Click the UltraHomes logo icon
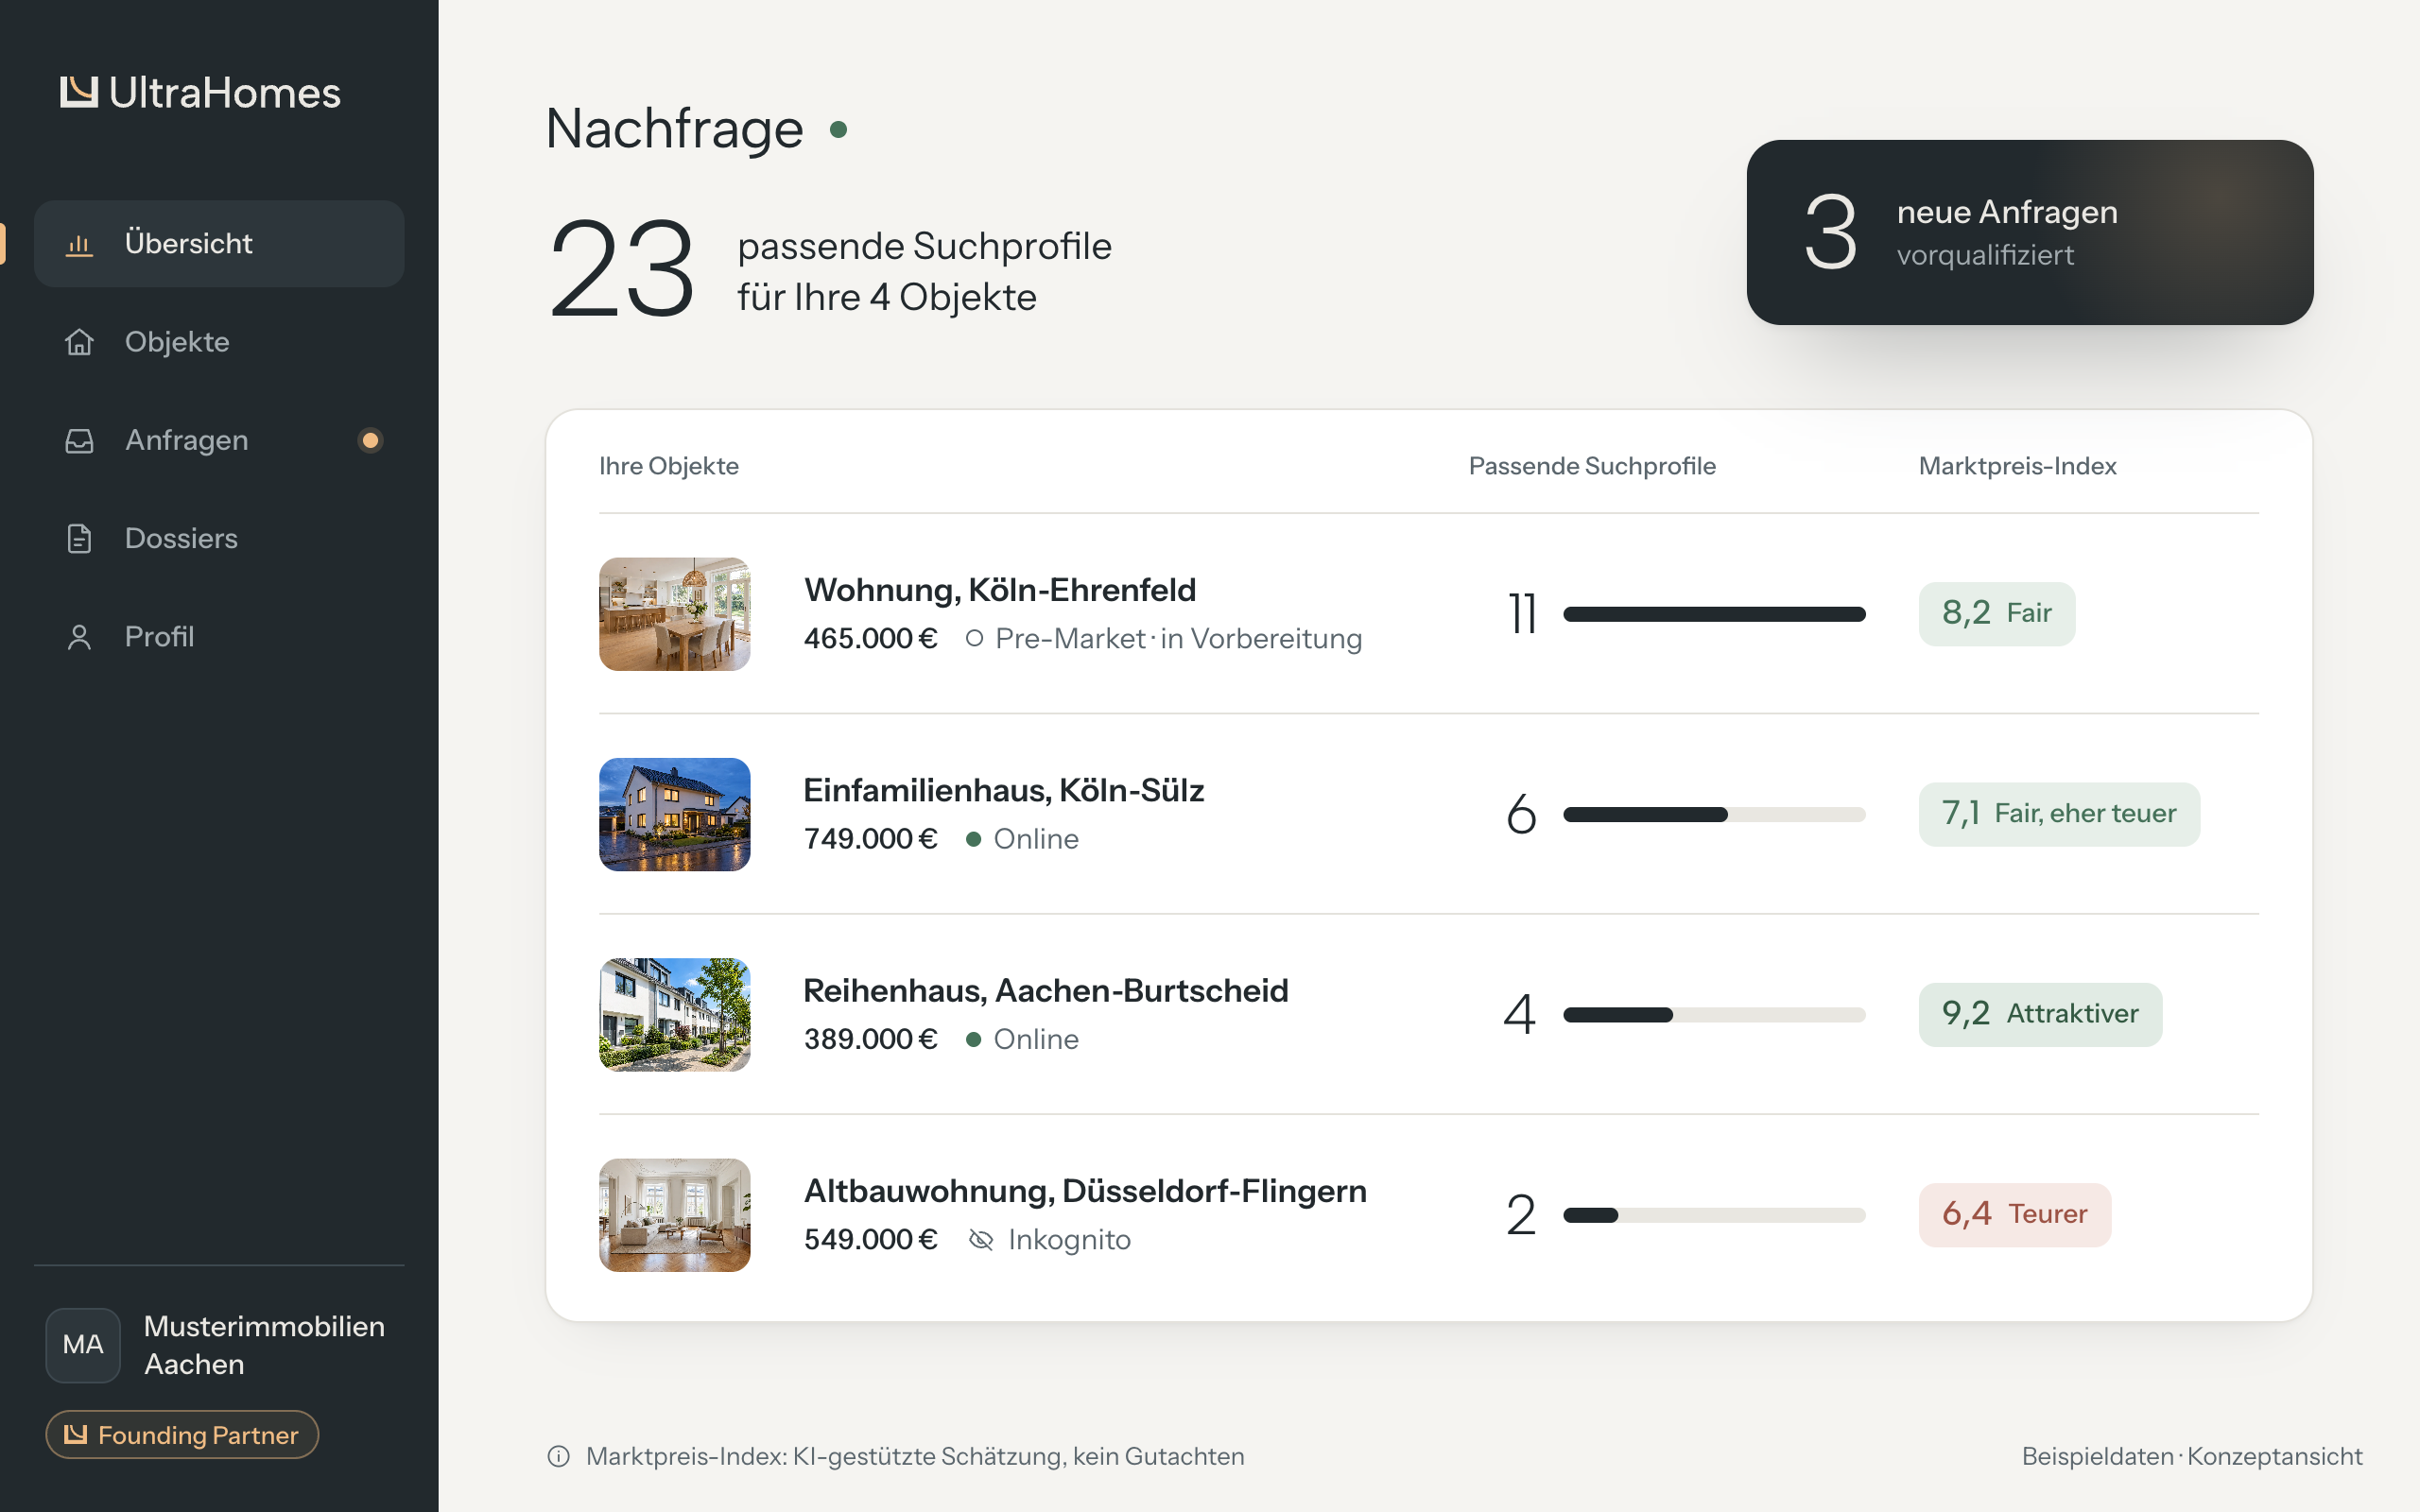2420x1512 pixels. tap(79, 92)
